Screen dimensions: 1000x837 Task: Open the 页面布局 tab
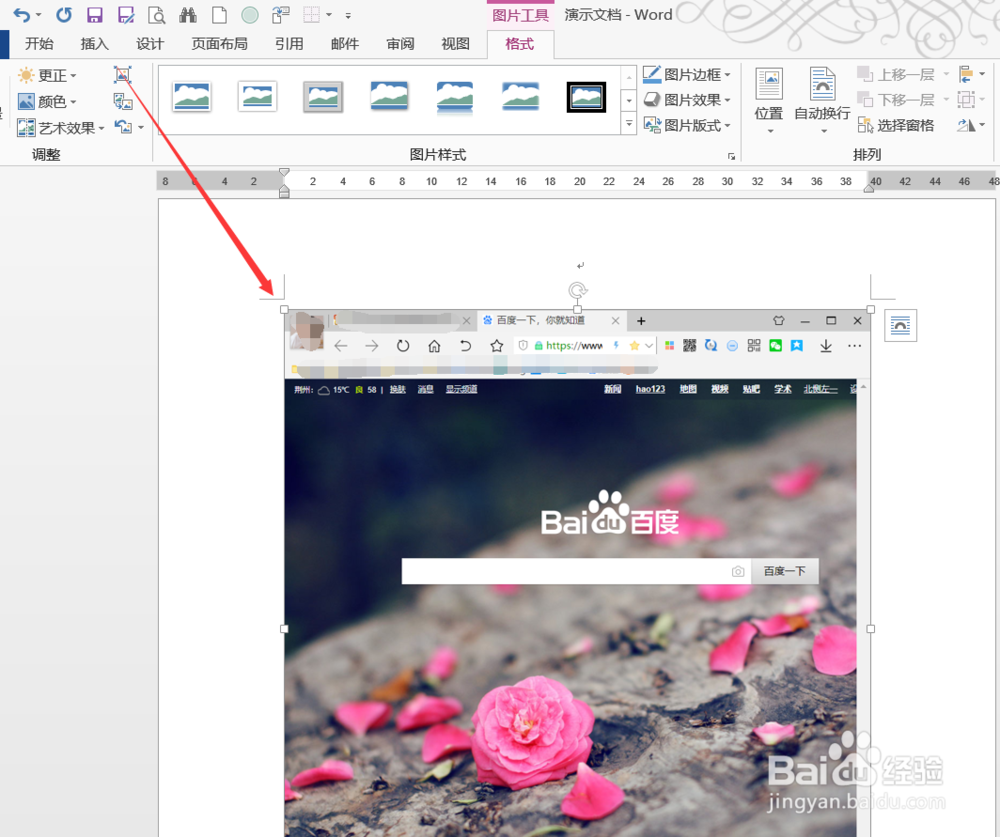[219, 44]
